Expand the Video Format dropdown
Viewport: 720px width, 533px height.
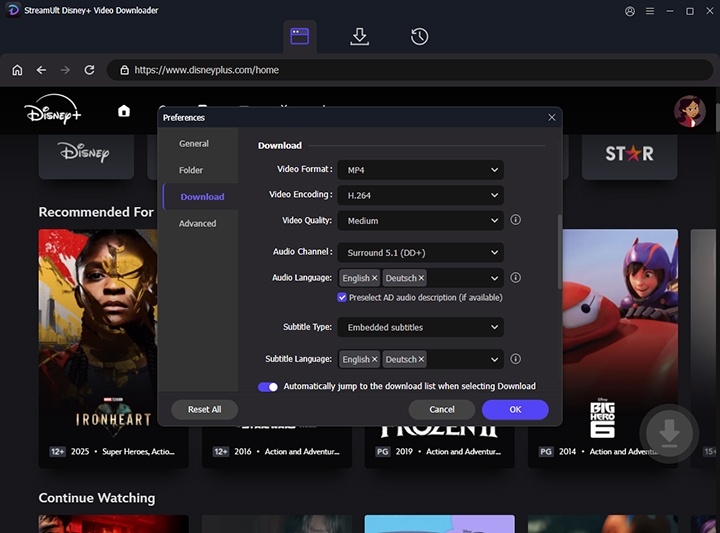(419, 170)
